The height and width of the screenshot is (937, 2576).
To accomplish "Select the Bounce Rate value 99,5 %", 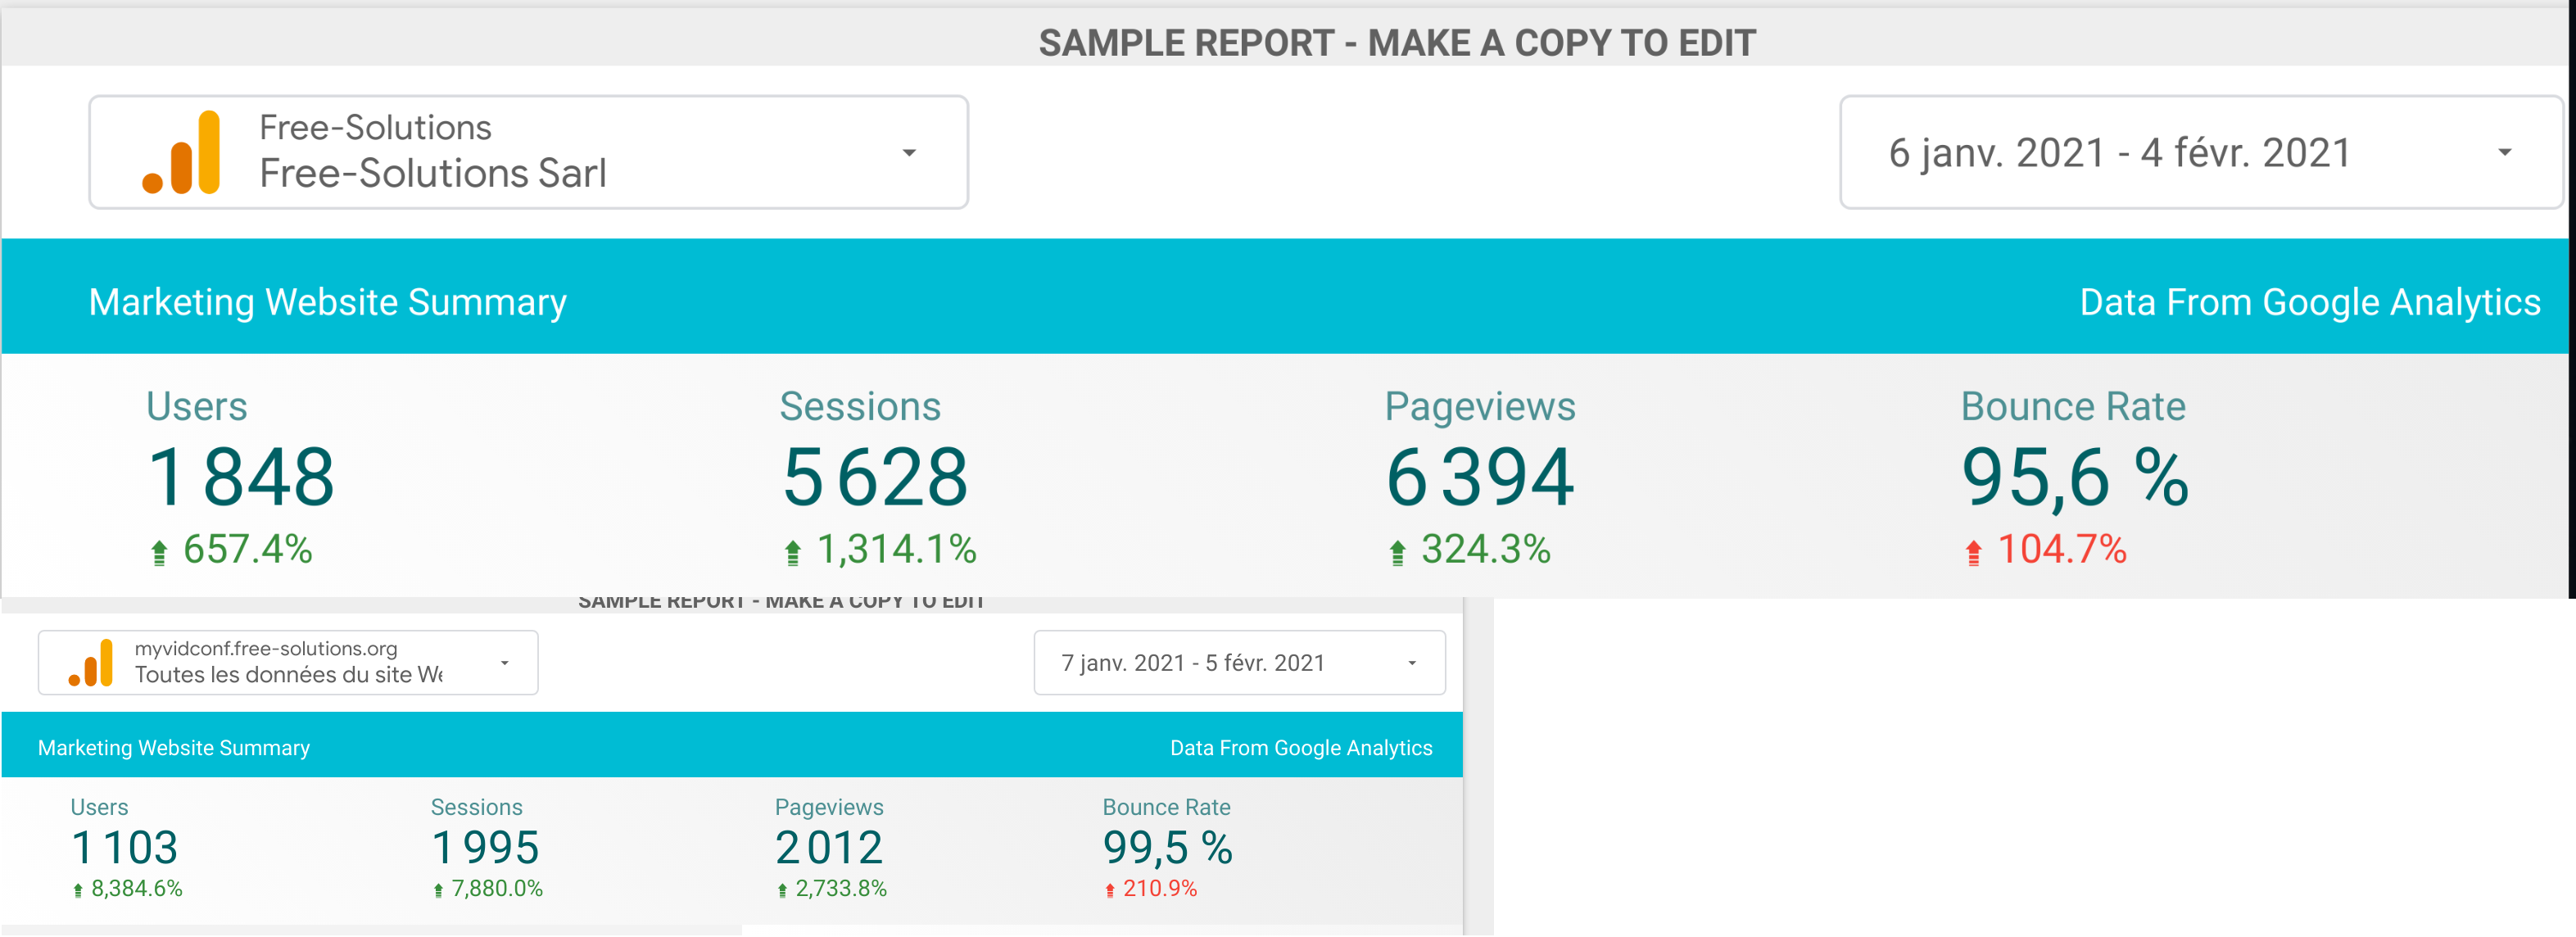I will [x=1167, y=848].
